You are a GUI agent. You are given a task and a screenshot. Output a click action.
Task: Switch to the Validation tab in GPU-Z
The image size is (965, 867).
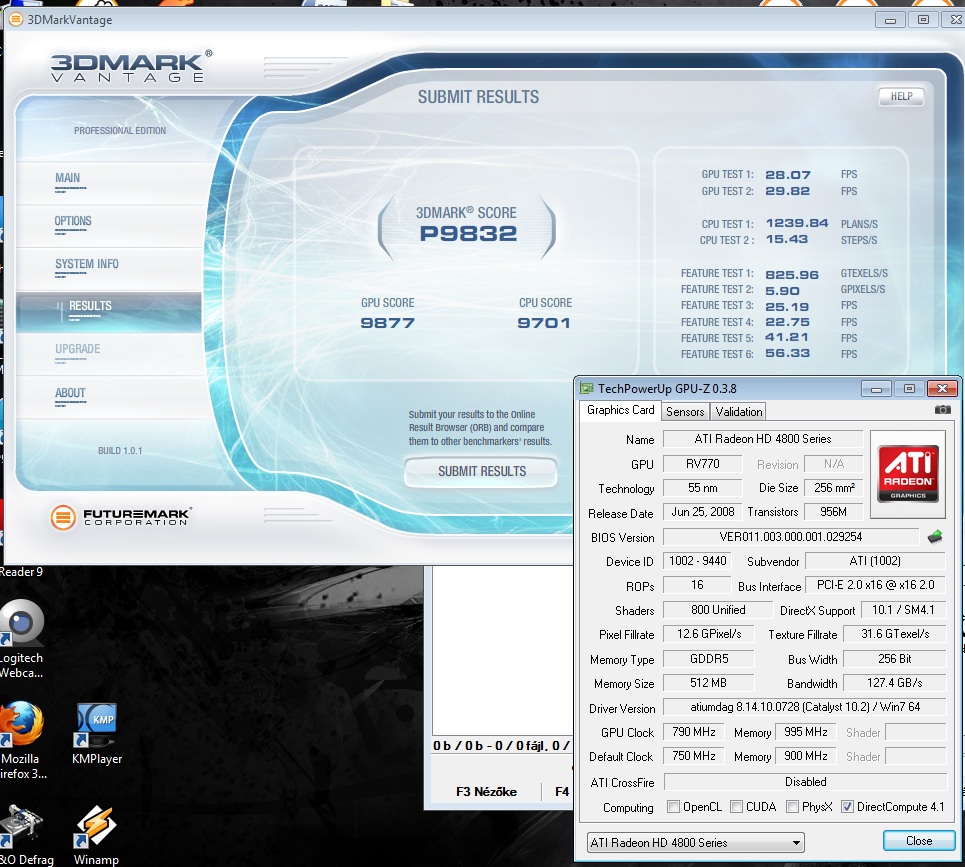[x=739, y=412]
